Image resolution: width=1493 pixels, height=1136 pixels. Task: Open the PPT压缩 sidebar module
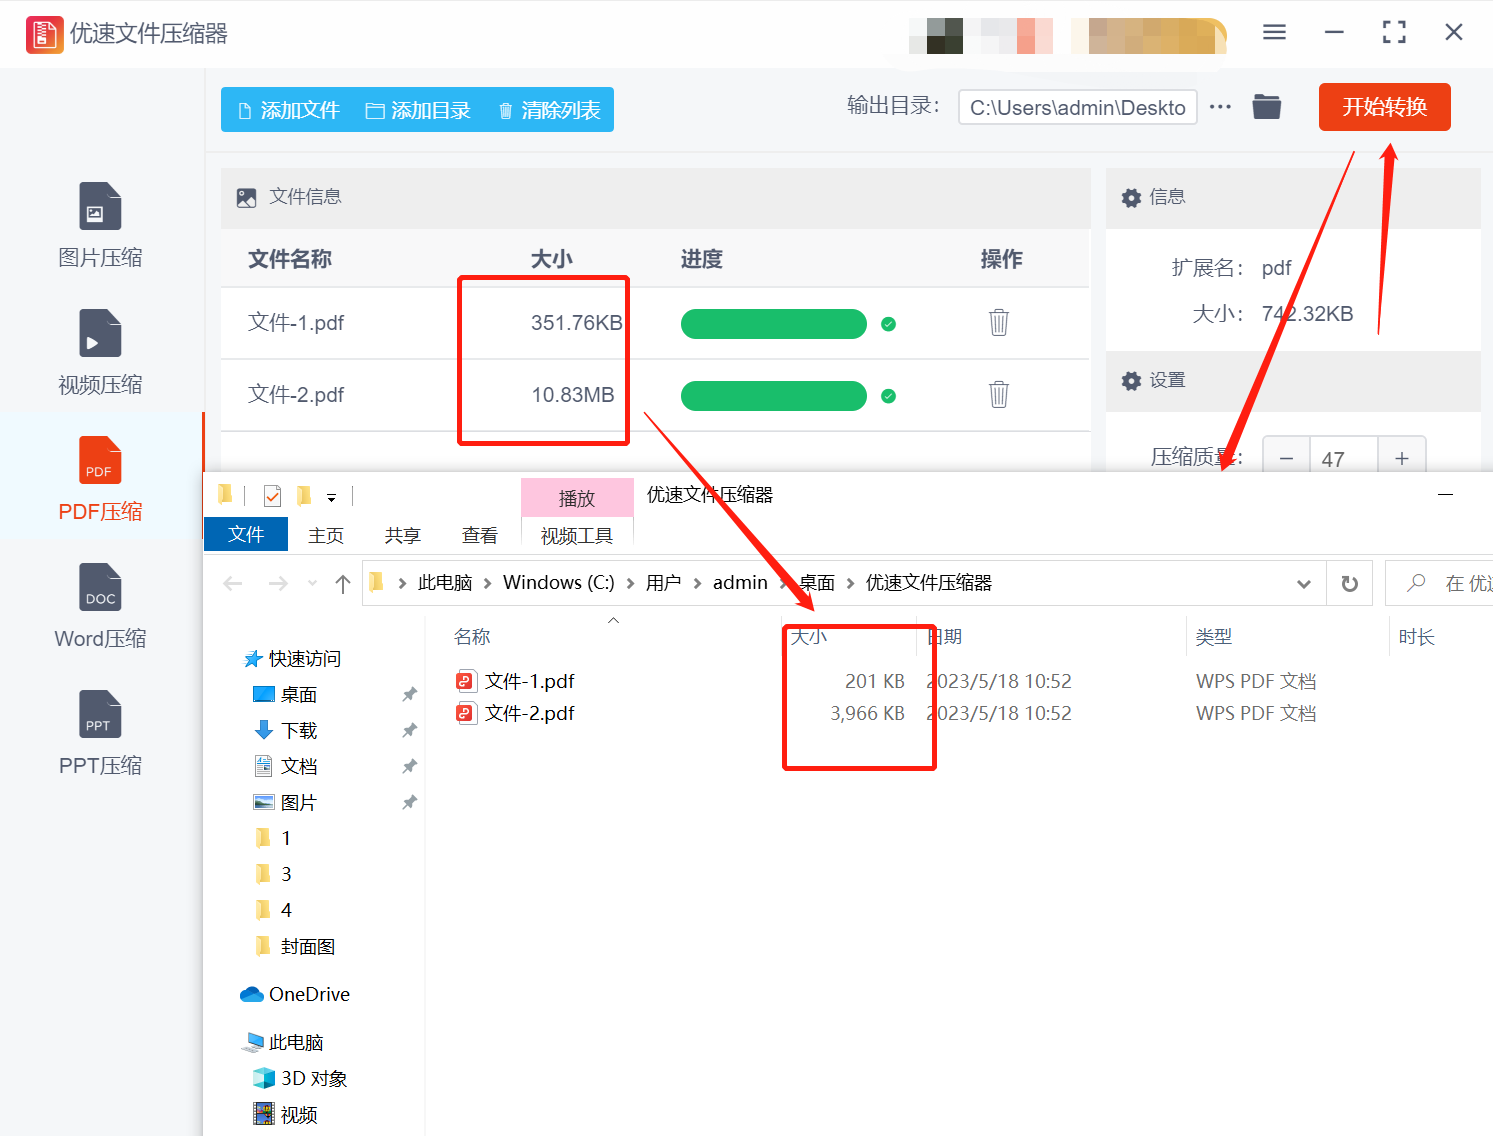[x=100, y=734]
